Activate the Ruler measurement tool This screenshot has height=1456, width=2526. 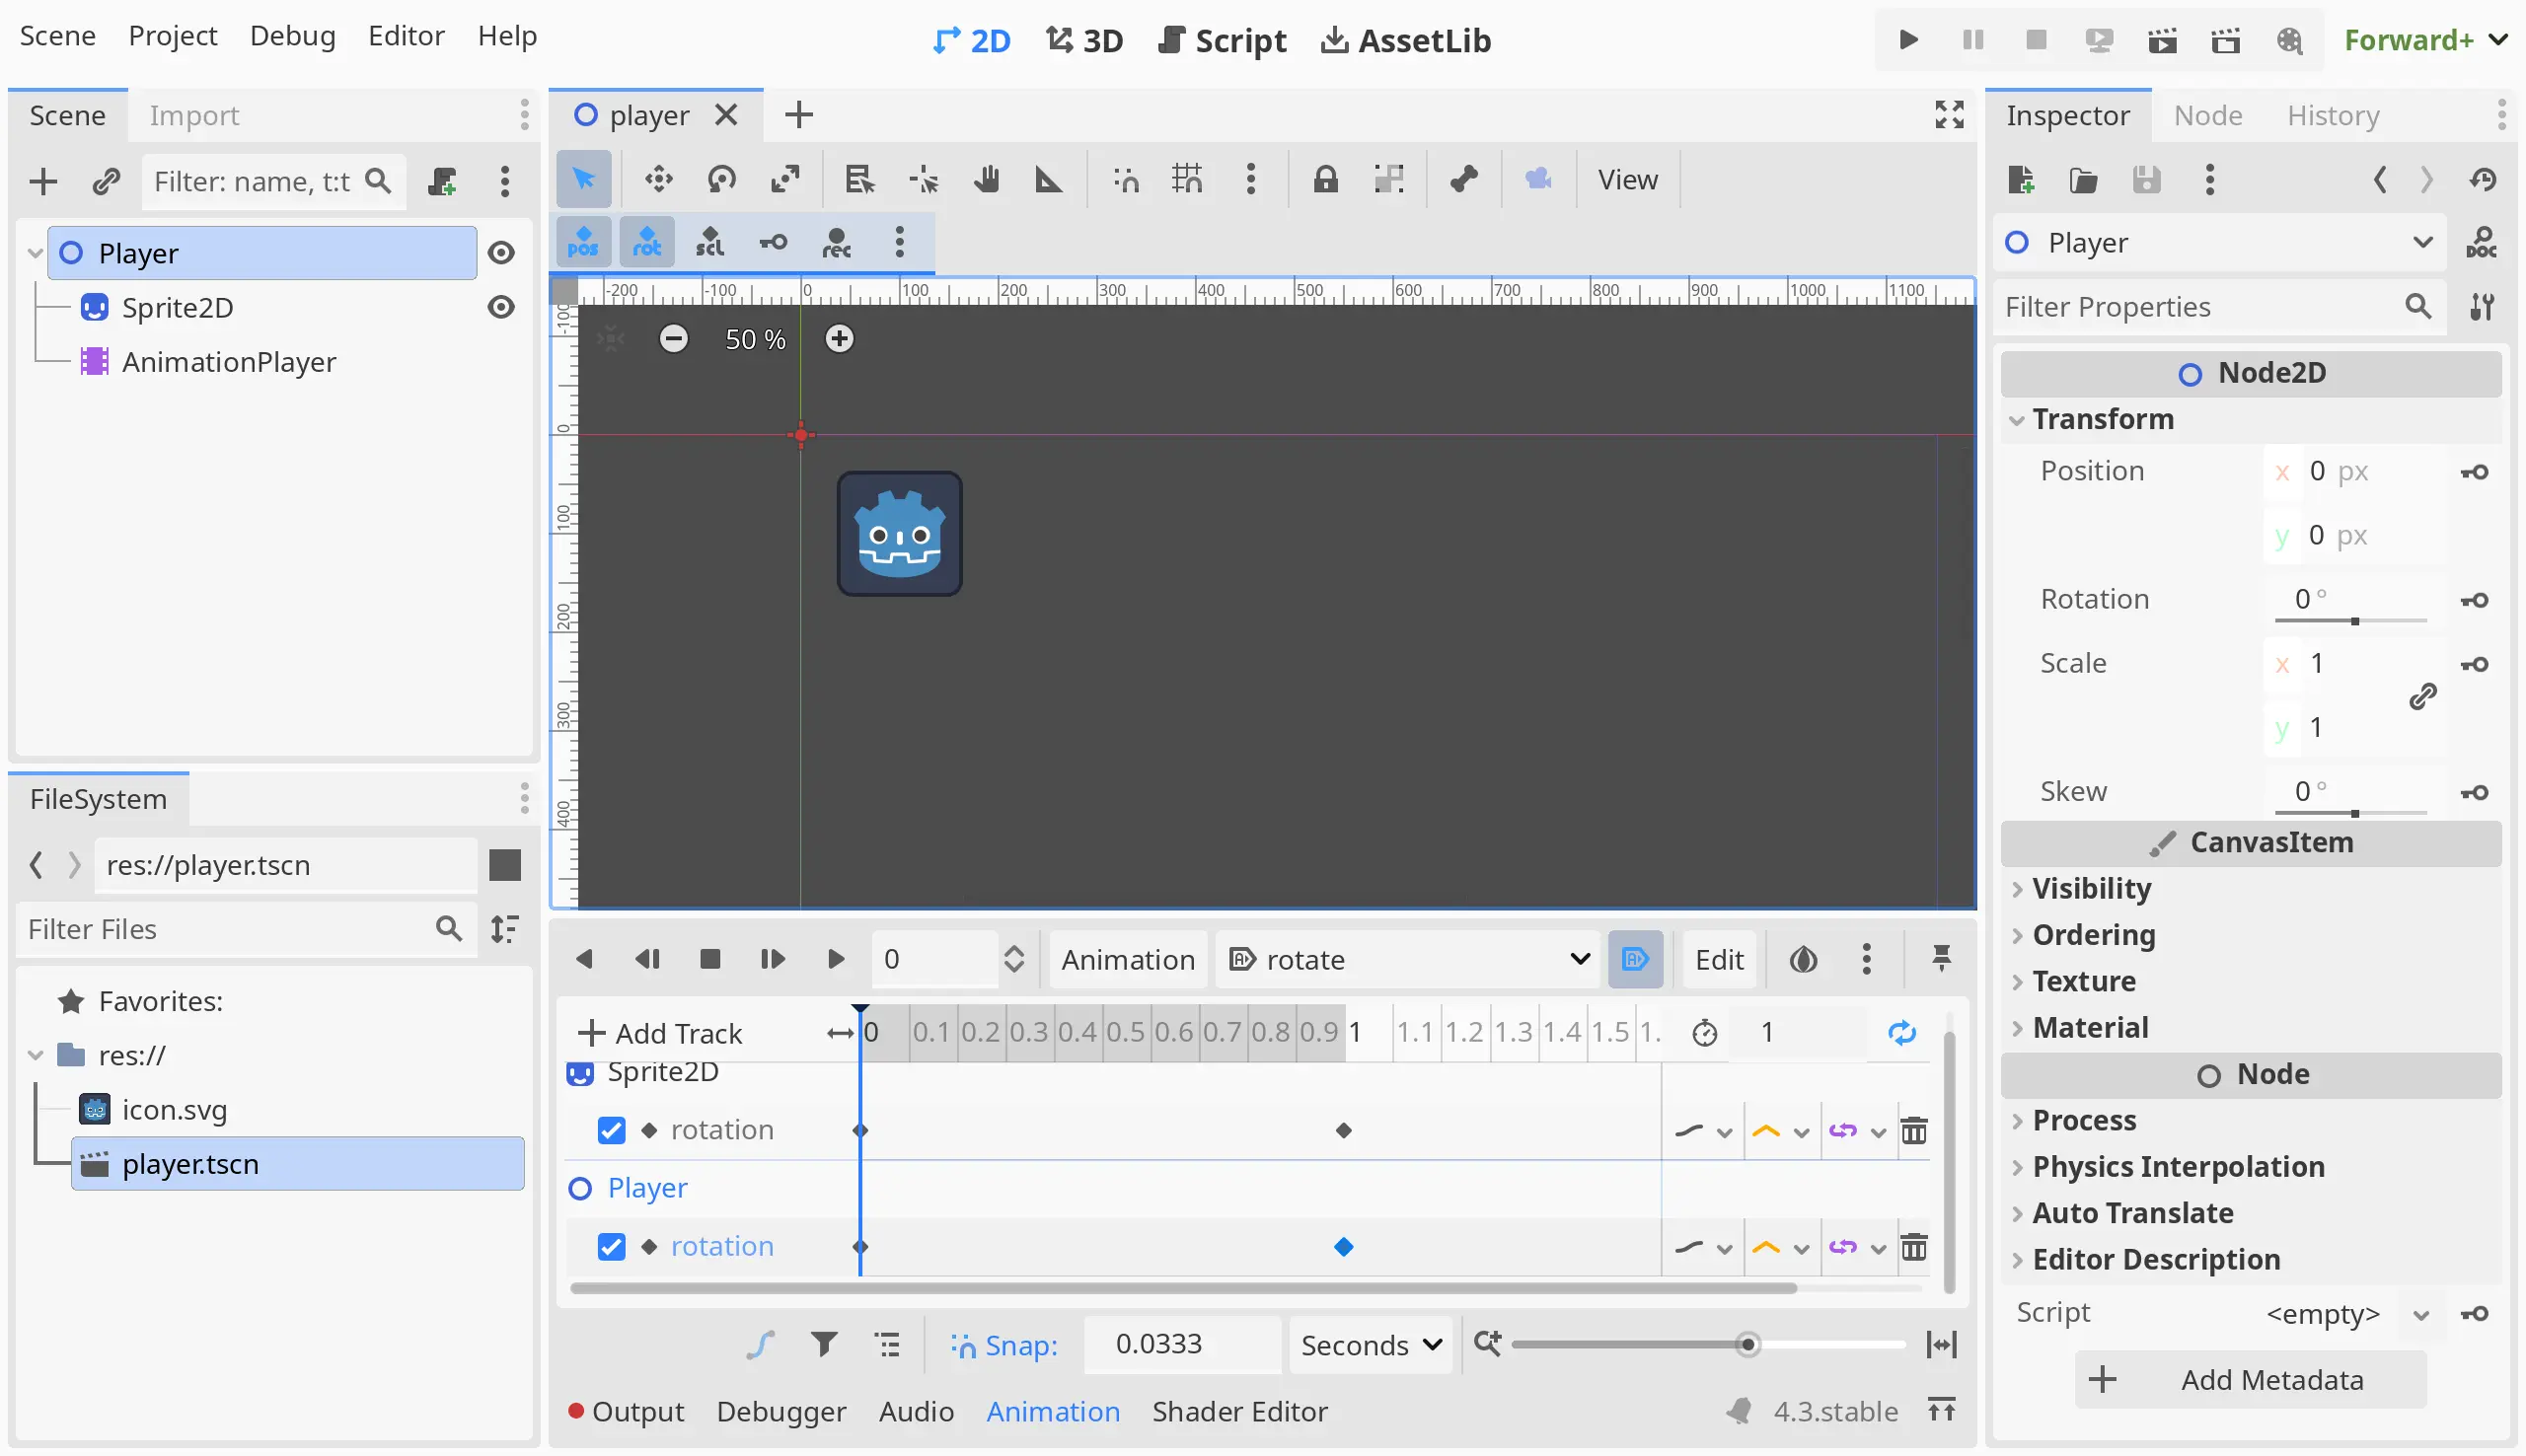[1048, 180]
